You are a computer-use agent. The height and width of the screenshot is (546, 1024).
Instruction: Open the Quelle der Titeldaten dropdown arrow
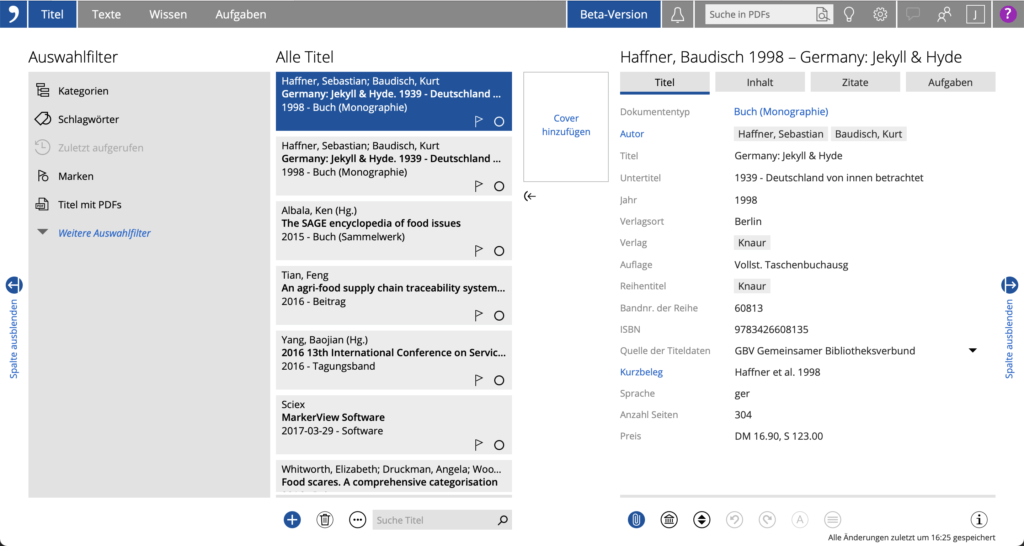click(972, 351)
